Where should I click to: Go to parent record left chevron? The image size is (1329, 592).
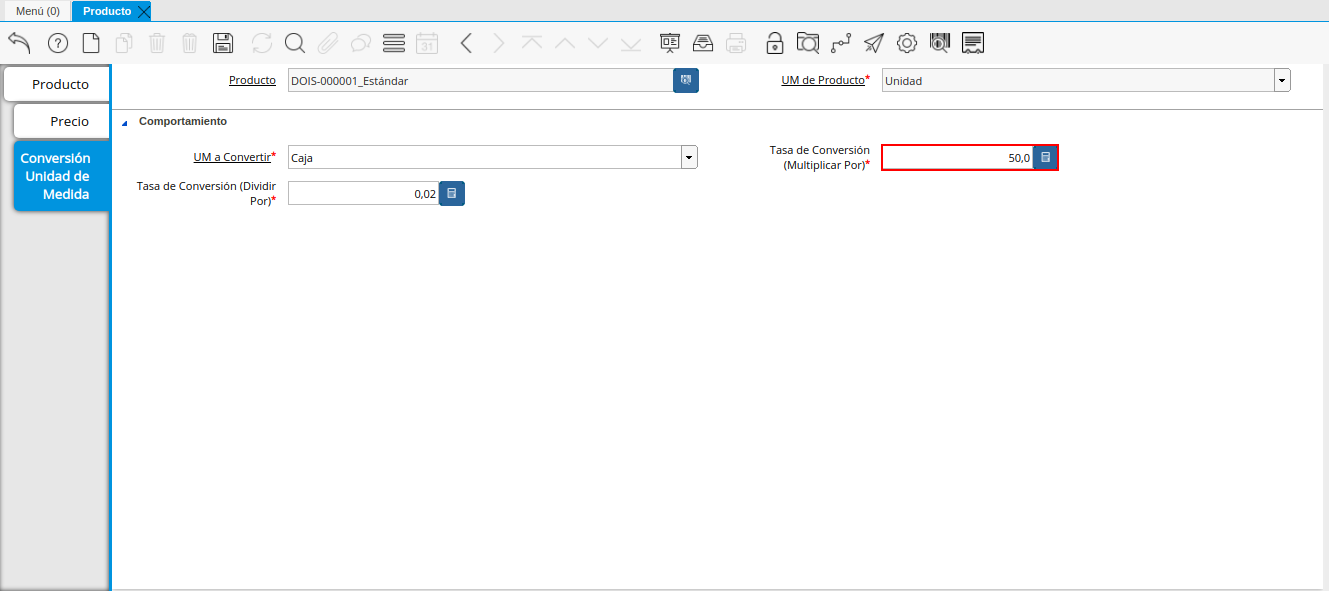(x=466, y=43)
